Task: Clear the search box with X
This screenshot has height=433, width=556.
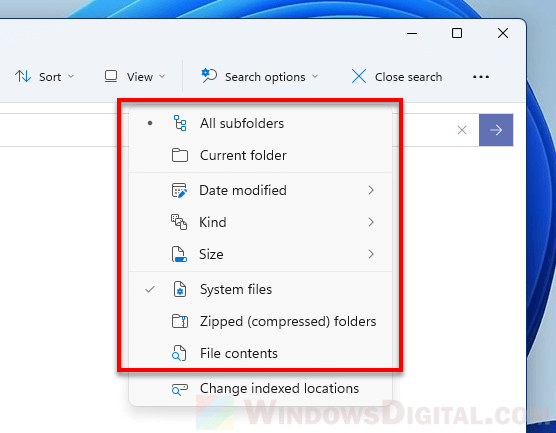Action: pos(462,130)
